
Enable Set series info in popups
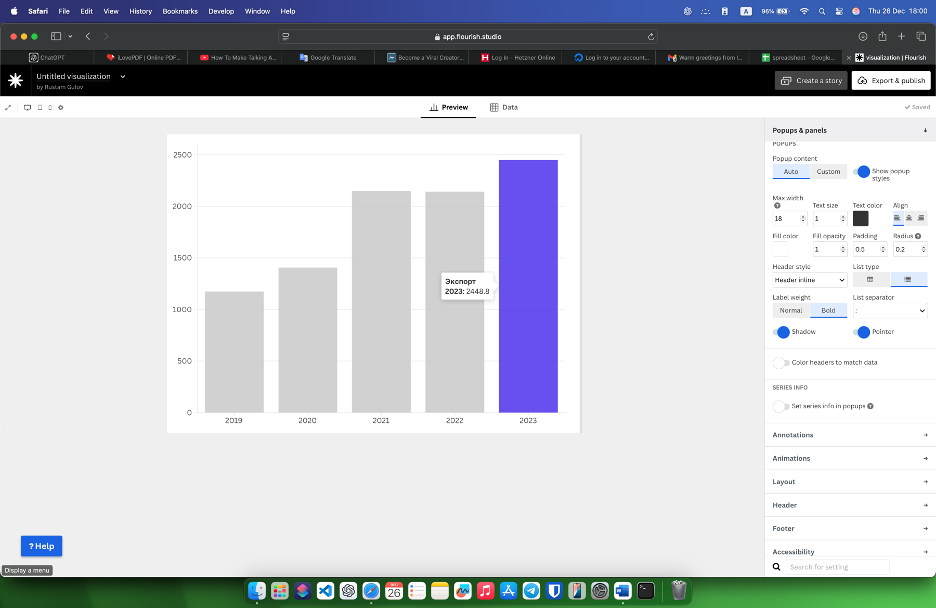click(x=781, y=406)
